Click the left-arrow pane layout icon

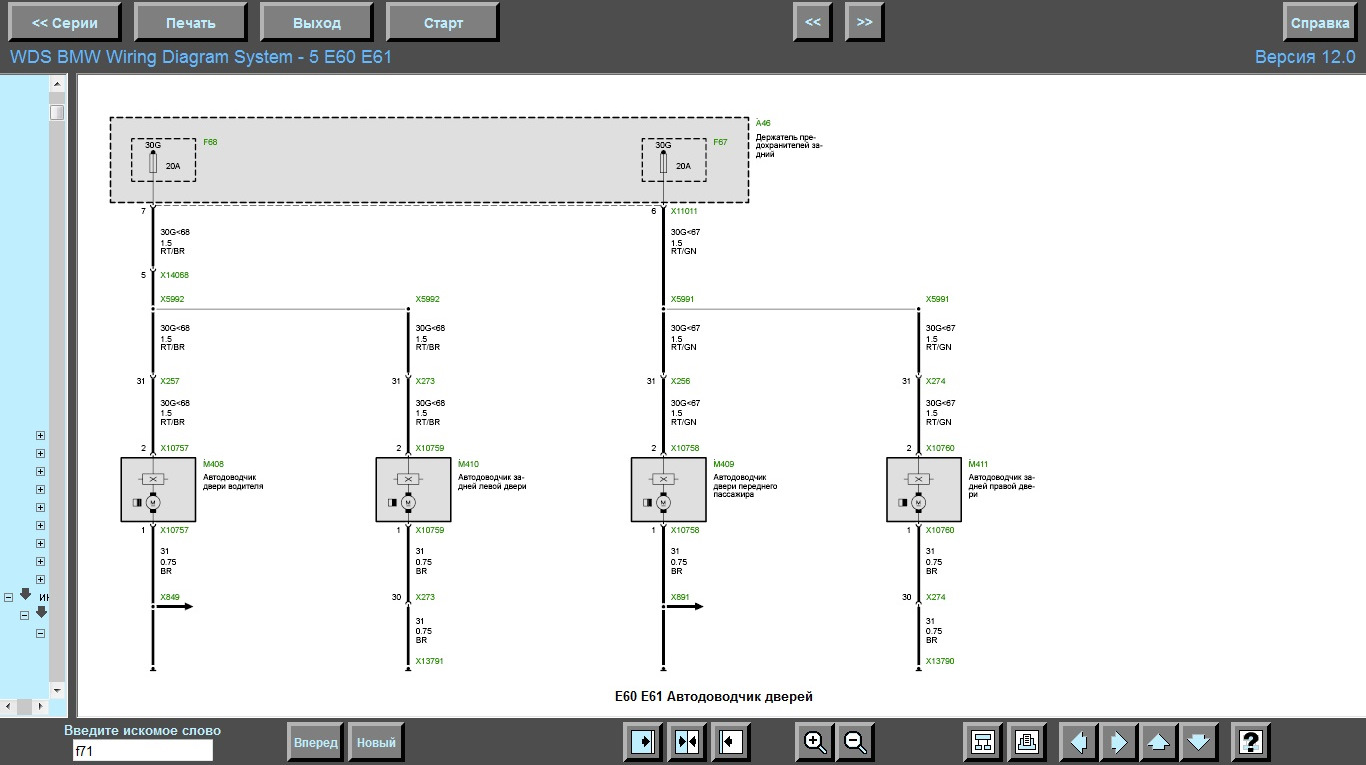[732, 742]
